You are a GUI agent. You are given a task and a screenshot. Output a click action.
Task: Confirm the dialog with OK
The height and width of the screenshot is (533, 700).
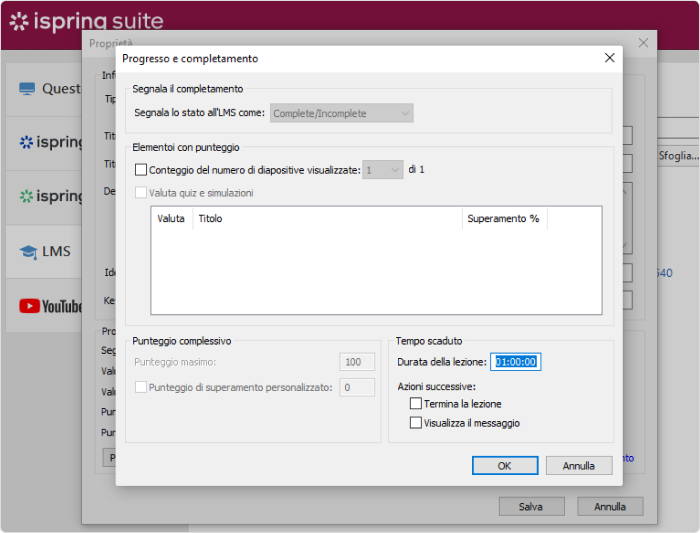point(505,466)
